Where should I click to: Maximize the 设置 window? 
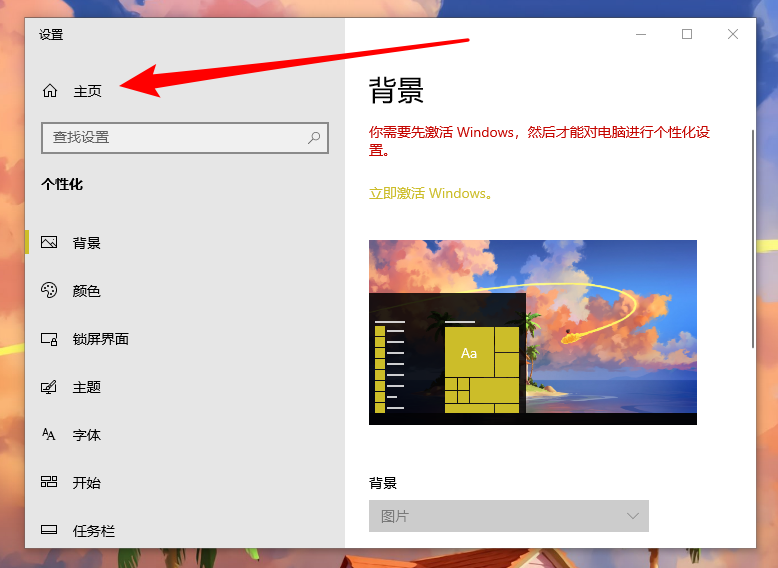click(687, 34)
